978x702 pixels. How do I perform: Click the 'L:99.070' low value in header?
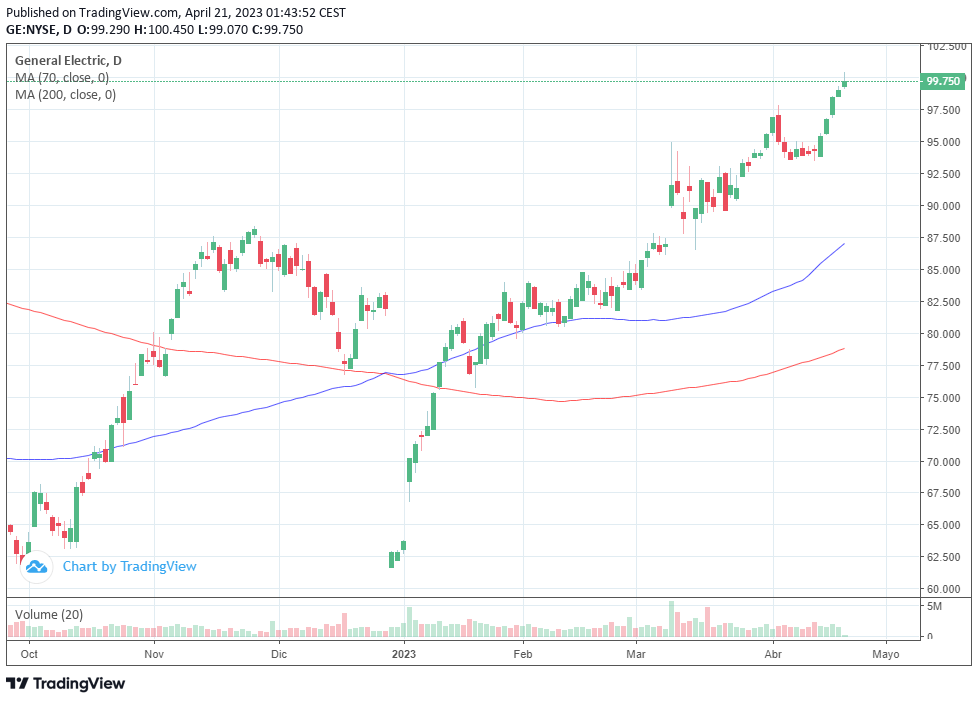tap(223, 29)
